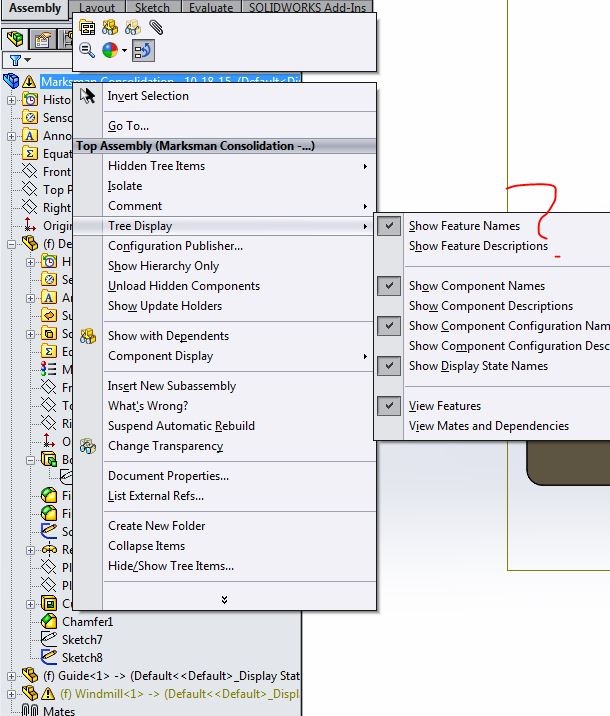Enable Show Feature Descriptions option
610x716 pixels.
(x=478, y=246)
